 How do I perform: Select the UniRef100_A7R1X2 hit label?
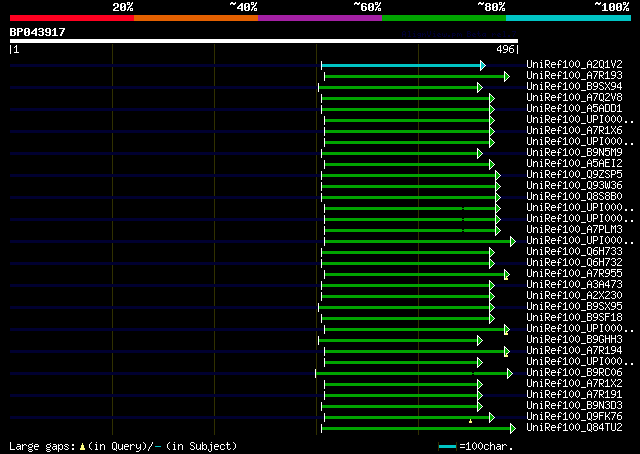pyautogui.click(x=574, y=384)
